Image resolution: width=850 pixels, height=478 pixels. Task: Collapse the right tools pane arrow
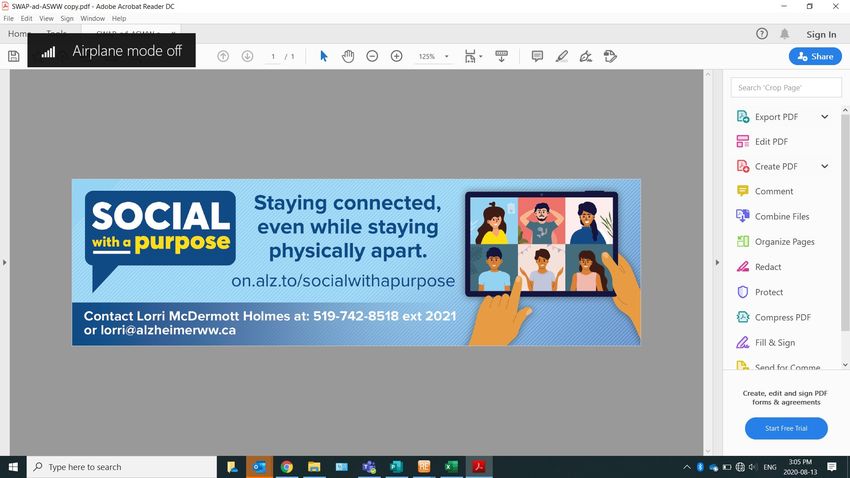pyautogui.click(x=717, y=262)
